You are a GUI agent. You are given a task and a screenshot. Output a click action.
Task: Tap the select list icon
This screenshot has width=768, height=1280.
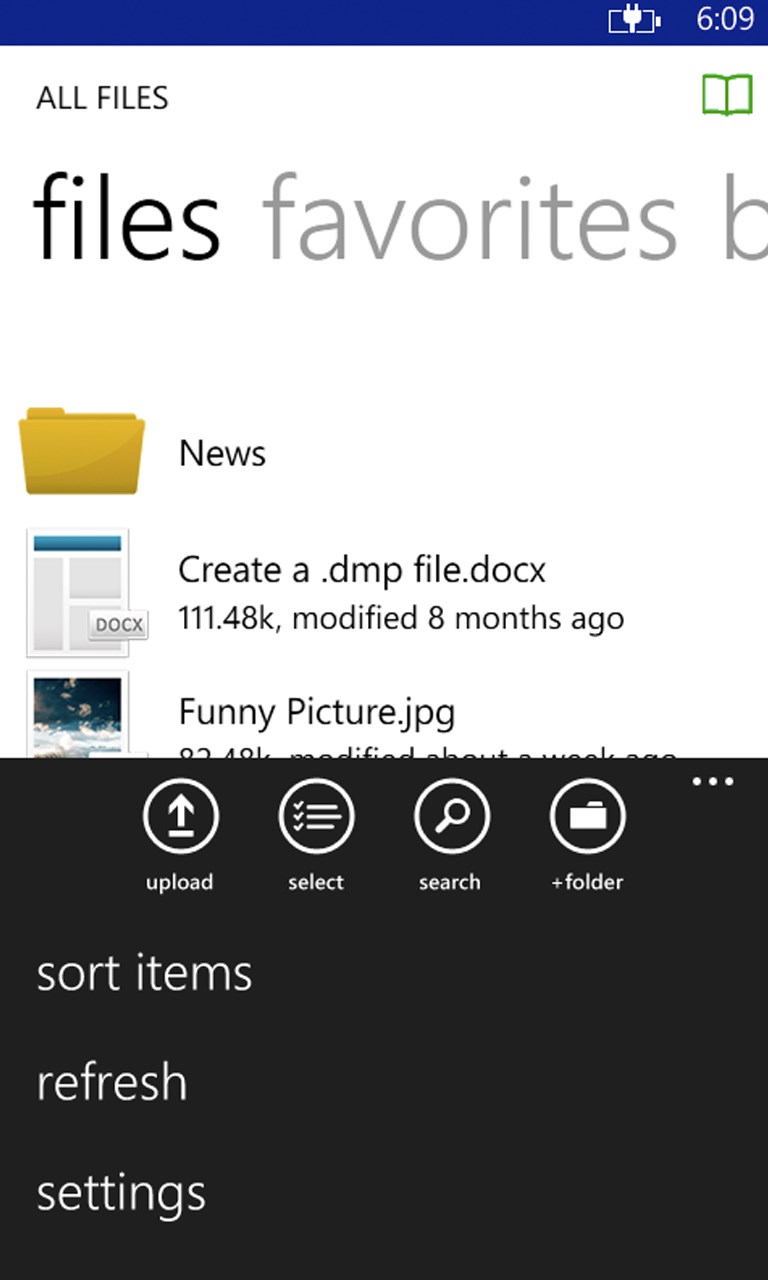tap(316, 816)
